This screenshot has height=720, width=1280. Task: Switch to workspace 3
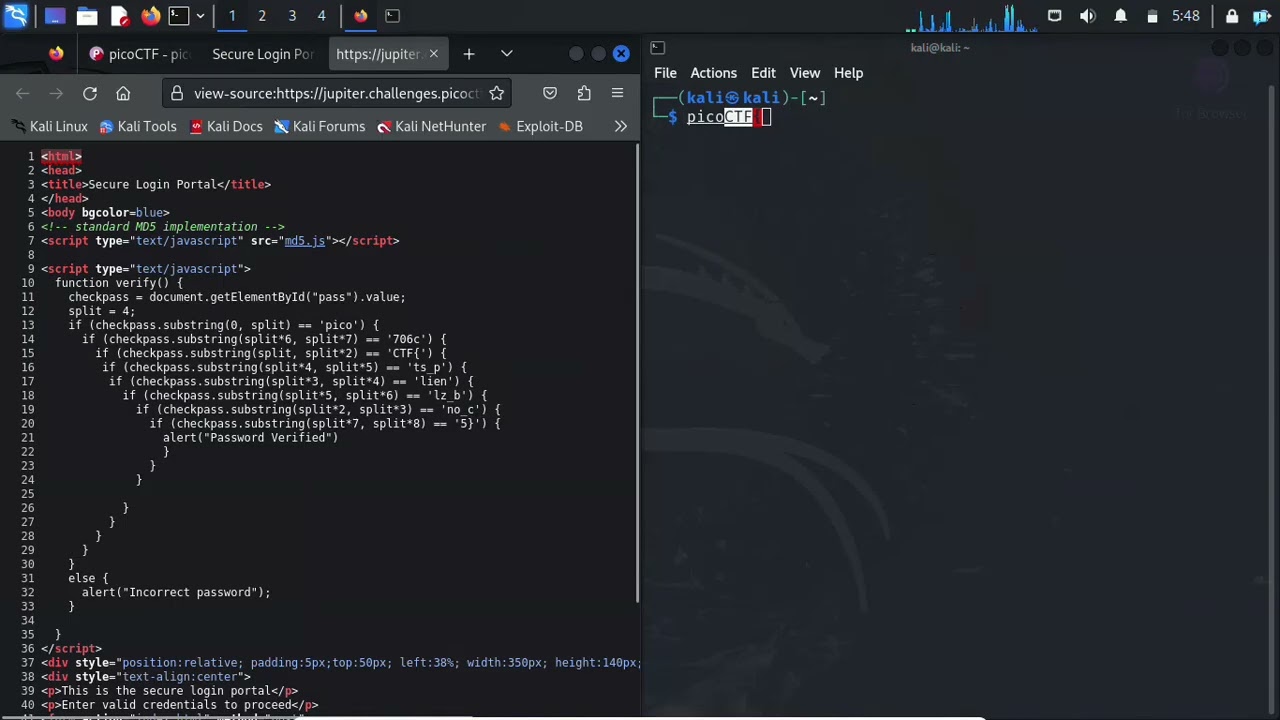point(292,16)
